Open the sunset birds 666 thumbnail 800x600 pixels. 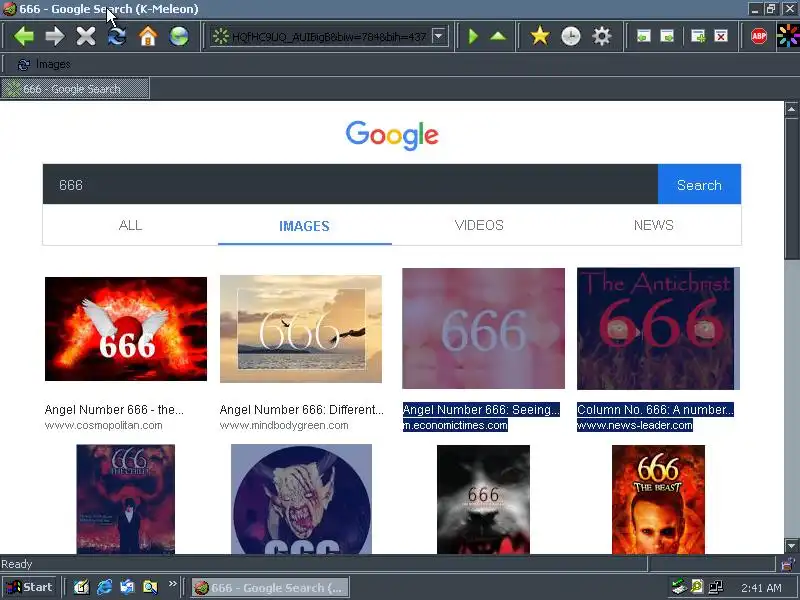point(301,329)
